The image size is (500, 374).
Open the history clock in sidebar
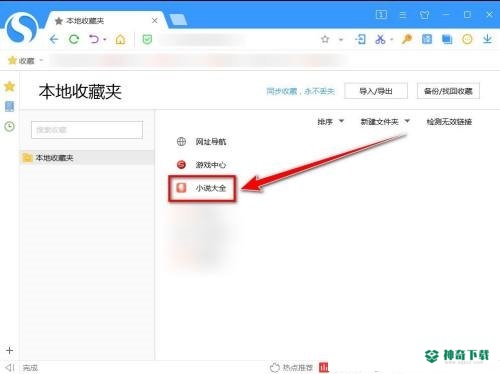coord(10,126)
